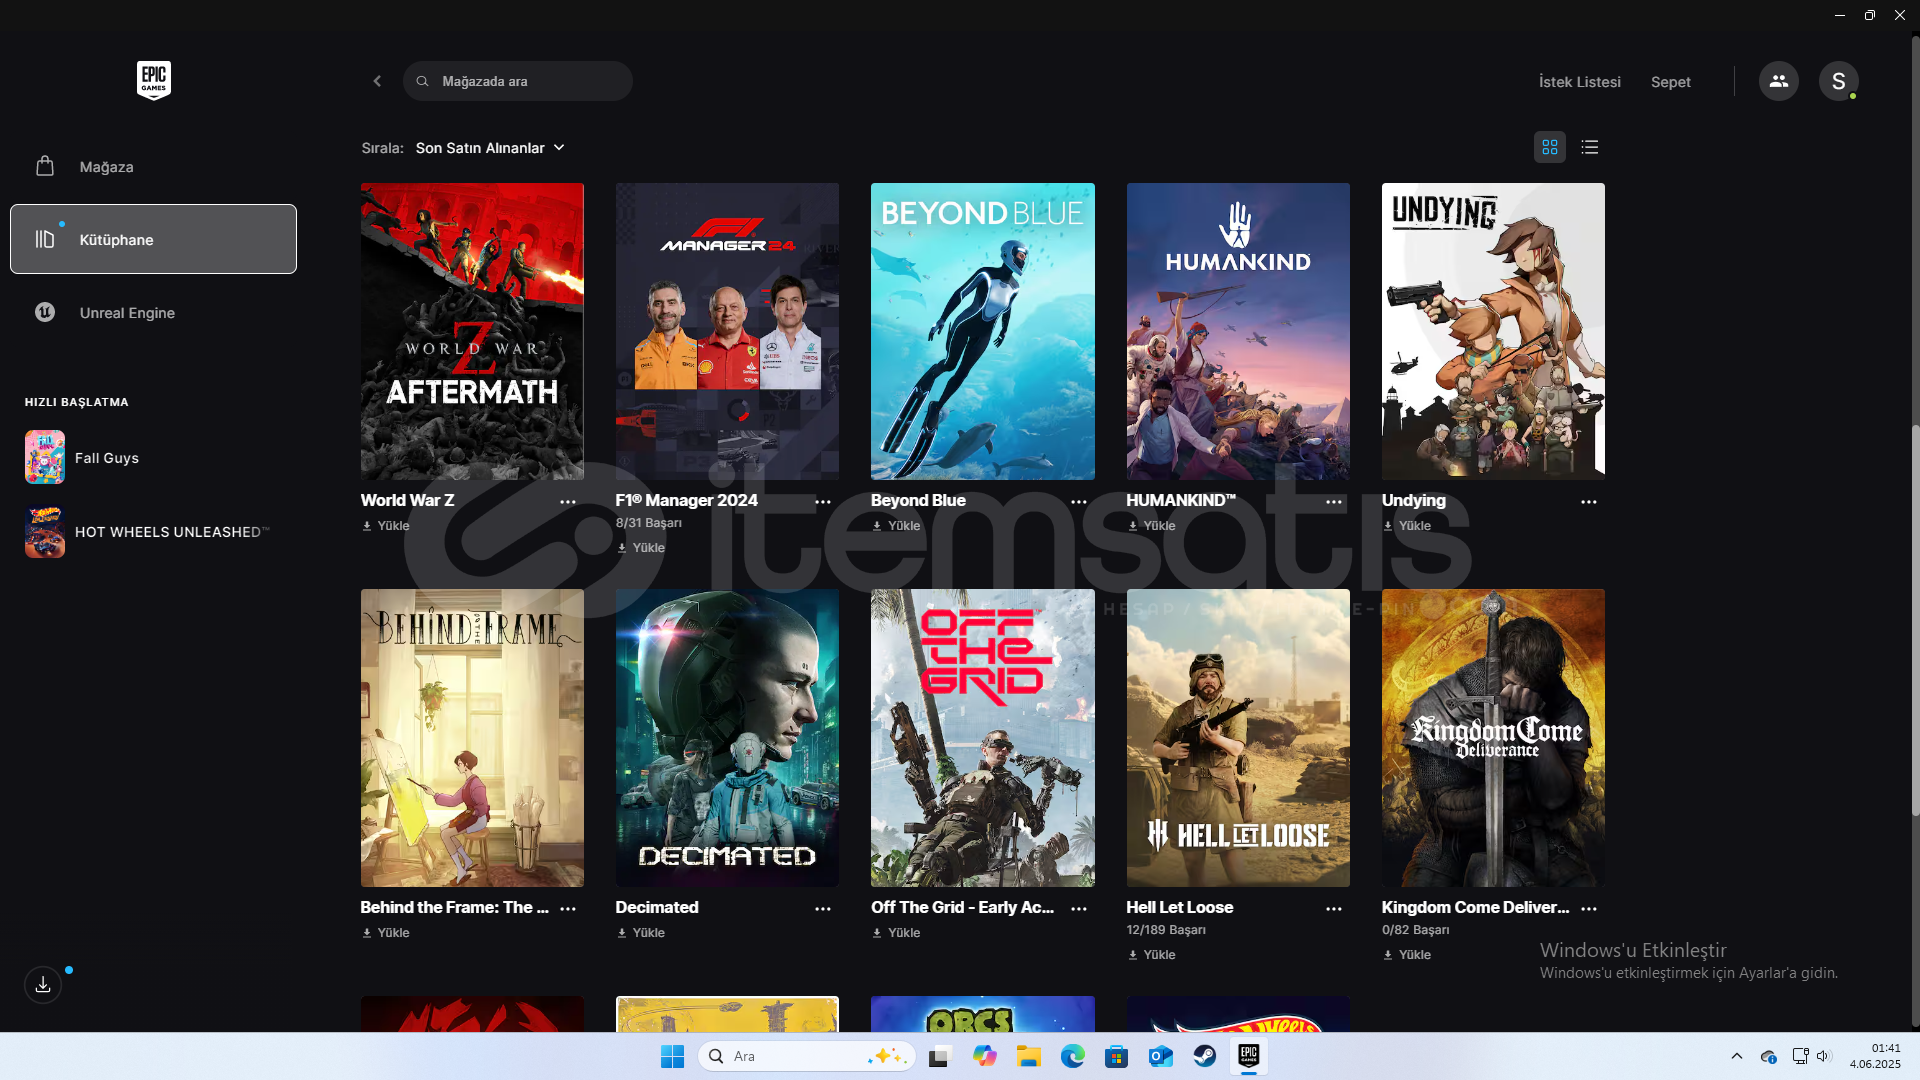Click the library vertical scrollbar
1920x1080 pixels.
click(1914, 620)
